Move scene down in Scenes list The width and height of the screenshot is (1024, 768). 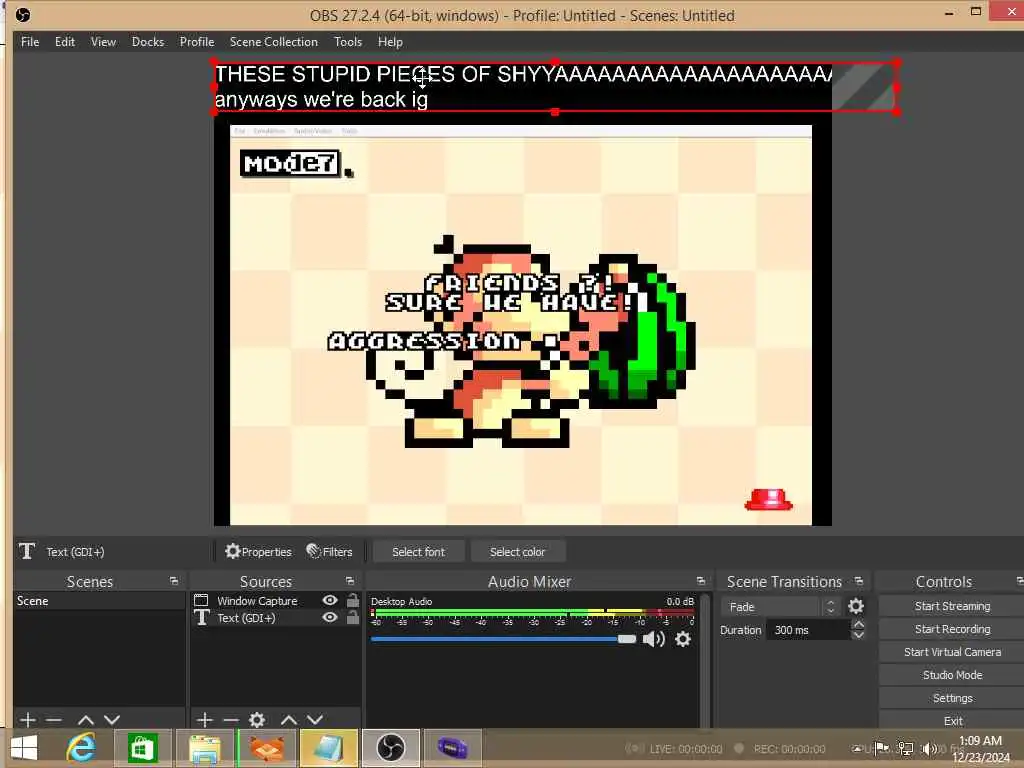pyautogui.click(x=112, y=720)
